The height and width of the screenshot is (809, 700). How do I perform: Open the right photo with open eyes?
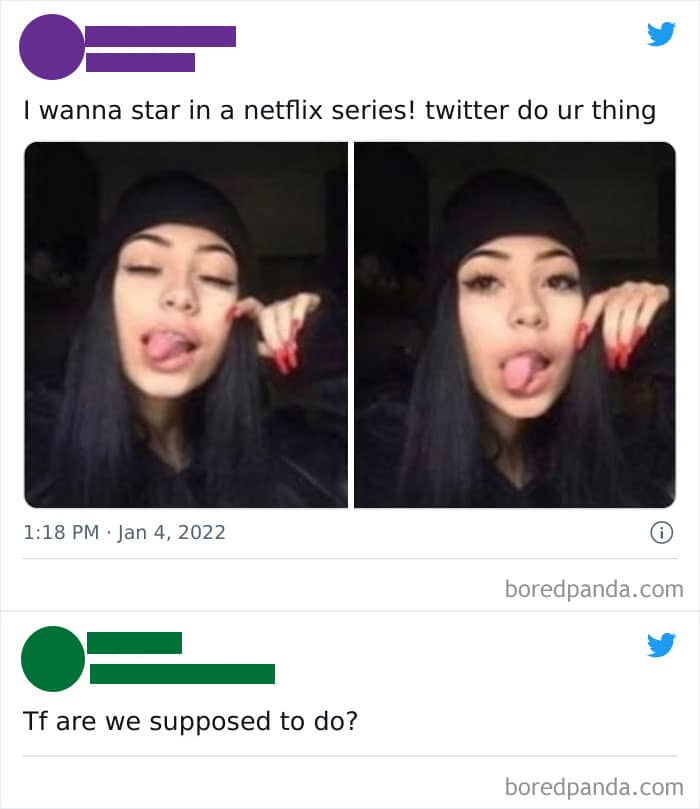(x=515, y=325)
